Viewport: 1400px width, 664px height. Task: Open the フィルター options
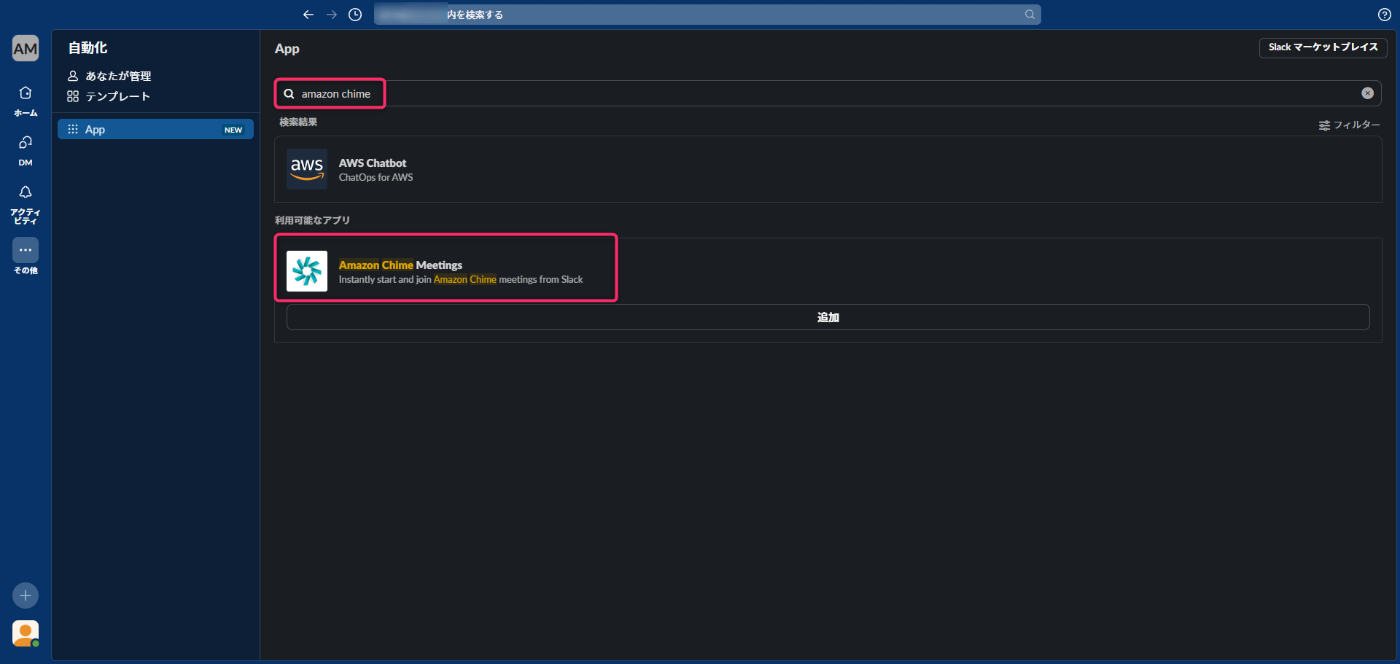coord(1349,125)
